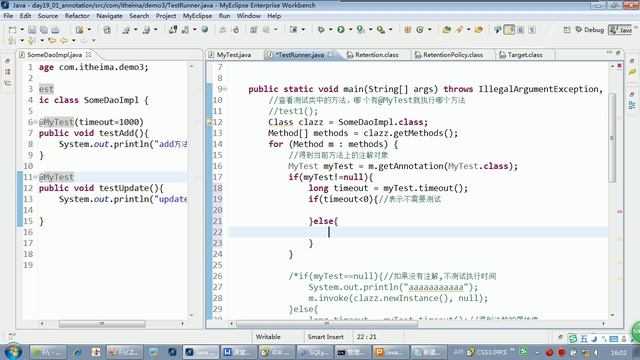The height and width of the screenshot is (360, 640).
Task: Click the Last Edit Location arrow icon
Action: [x=52, y=40]
